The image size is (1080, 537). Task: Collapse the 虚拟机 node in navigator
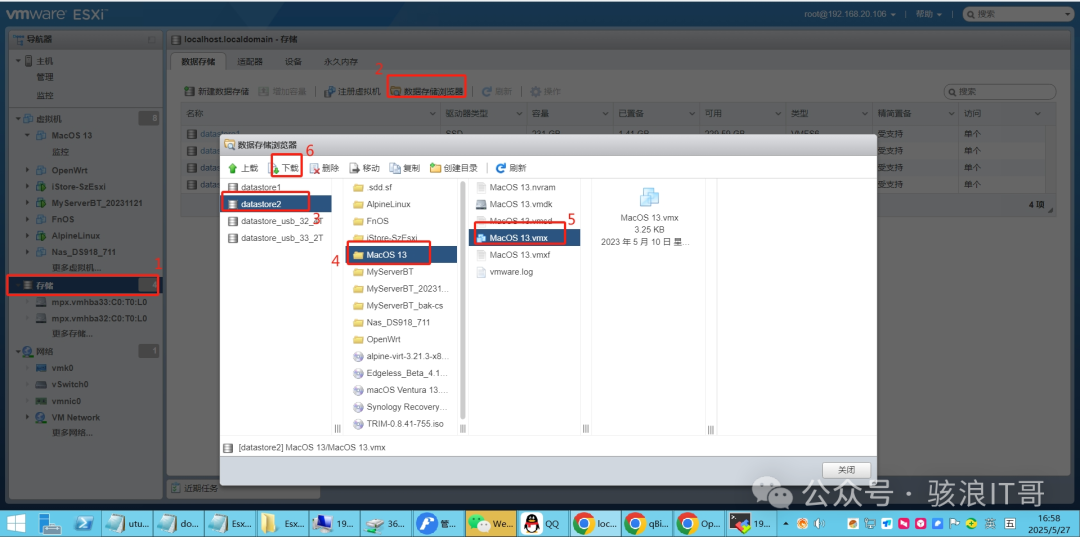(x=18, y=119)
